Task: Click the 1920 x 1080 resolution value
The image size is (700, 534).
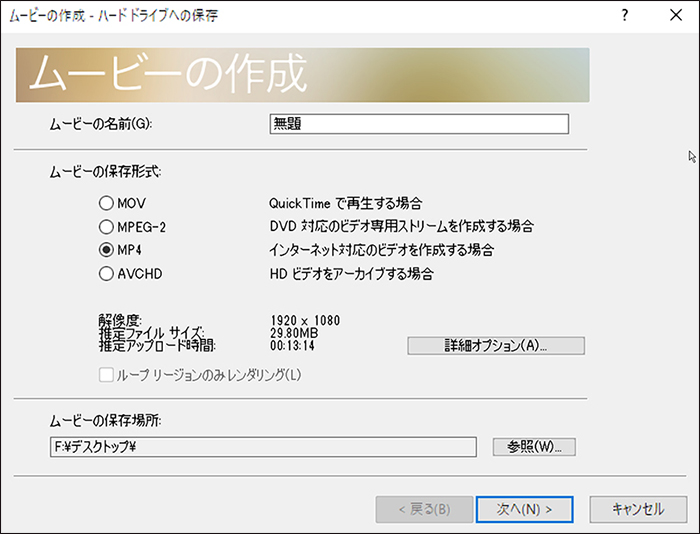Action: [x=305, y=321]
